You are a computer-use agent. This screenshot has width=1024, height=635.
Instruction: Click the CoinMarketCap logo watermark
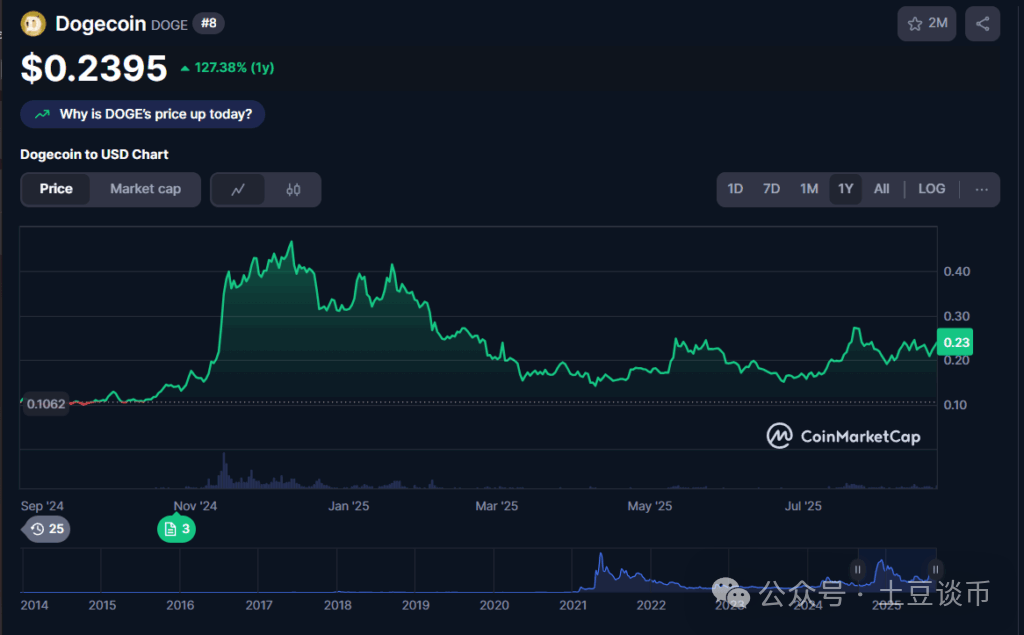pos(843,436)
